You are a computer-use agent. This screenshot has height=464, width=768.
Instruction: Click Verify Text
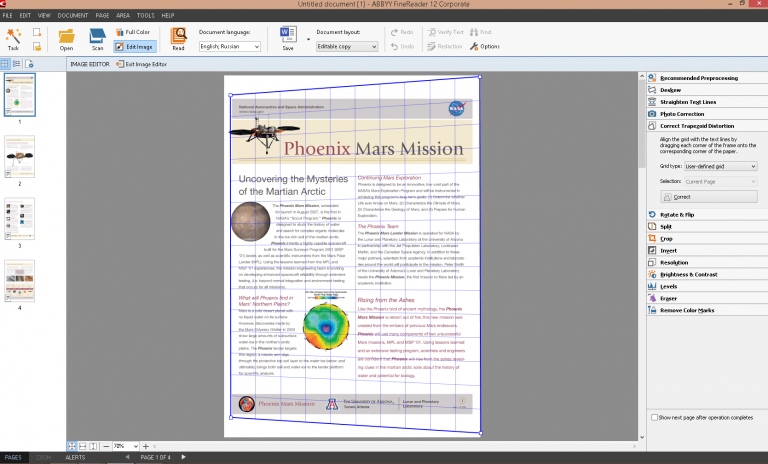coord(445,32)
